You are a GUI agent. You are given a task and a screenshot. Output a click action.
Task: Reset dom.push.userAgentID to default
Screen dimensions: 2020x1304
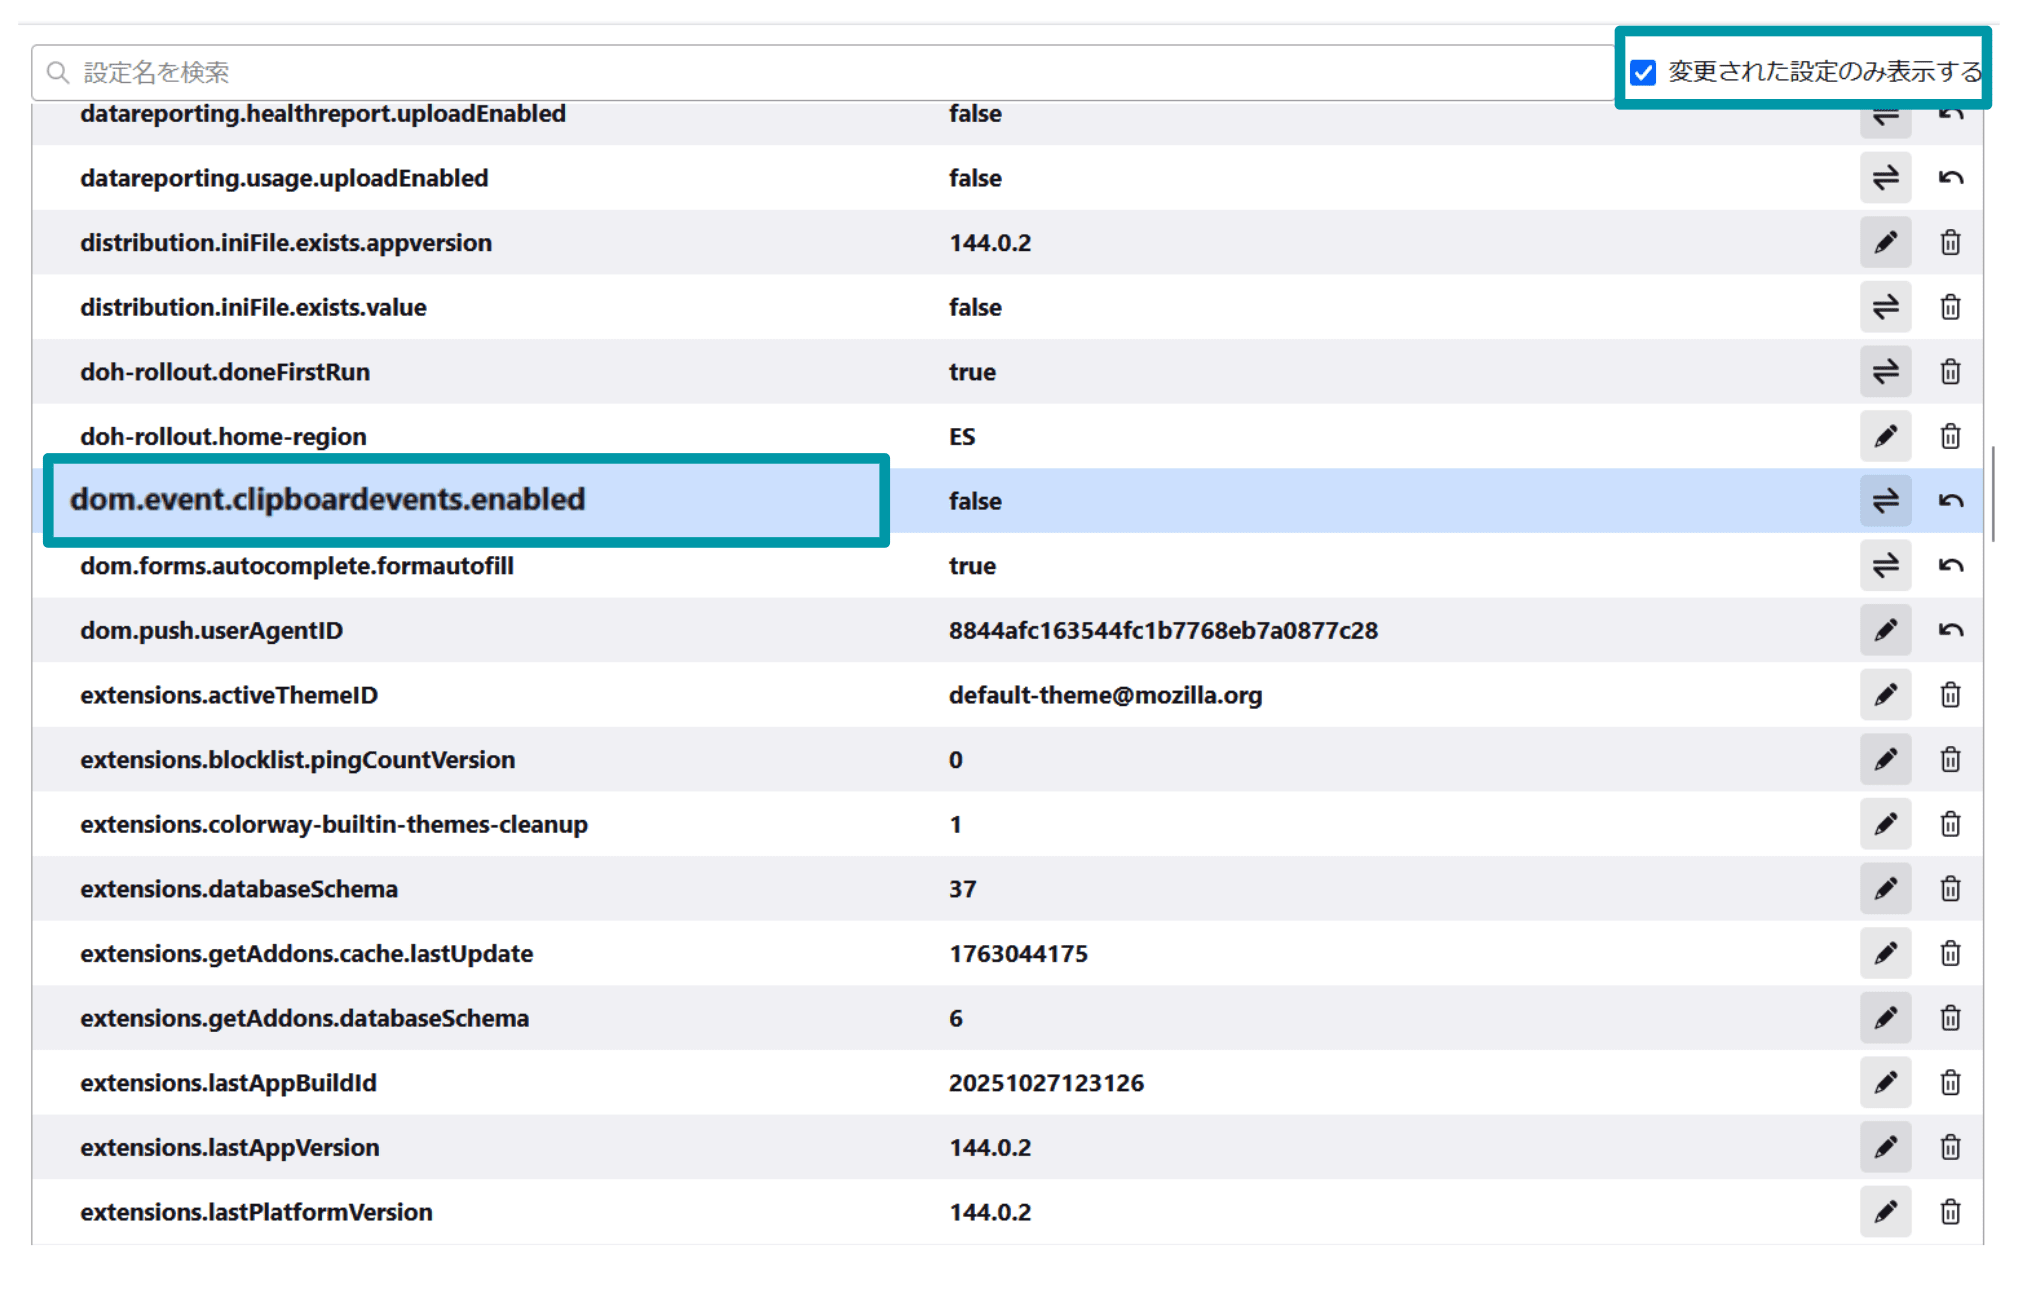tap(1950, 630)
